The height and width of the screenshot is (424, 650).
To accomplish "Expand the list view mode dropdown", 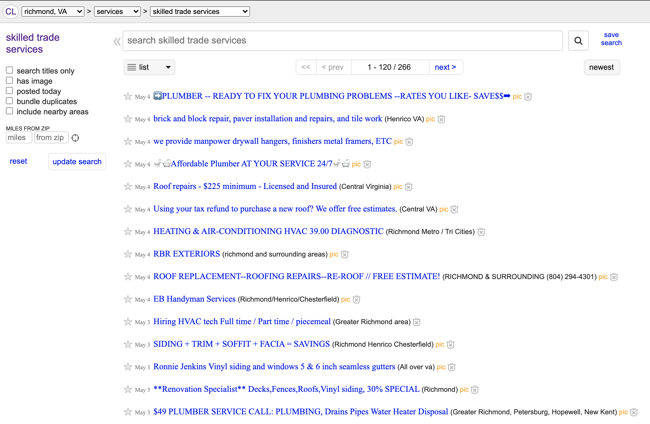I will 149,67.
